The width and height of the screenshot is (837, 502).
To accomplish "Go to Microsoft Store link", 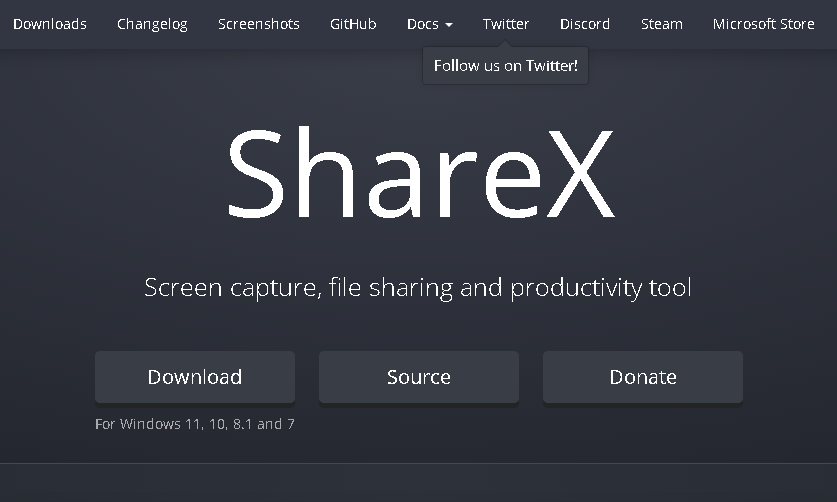I will (763, 24).
